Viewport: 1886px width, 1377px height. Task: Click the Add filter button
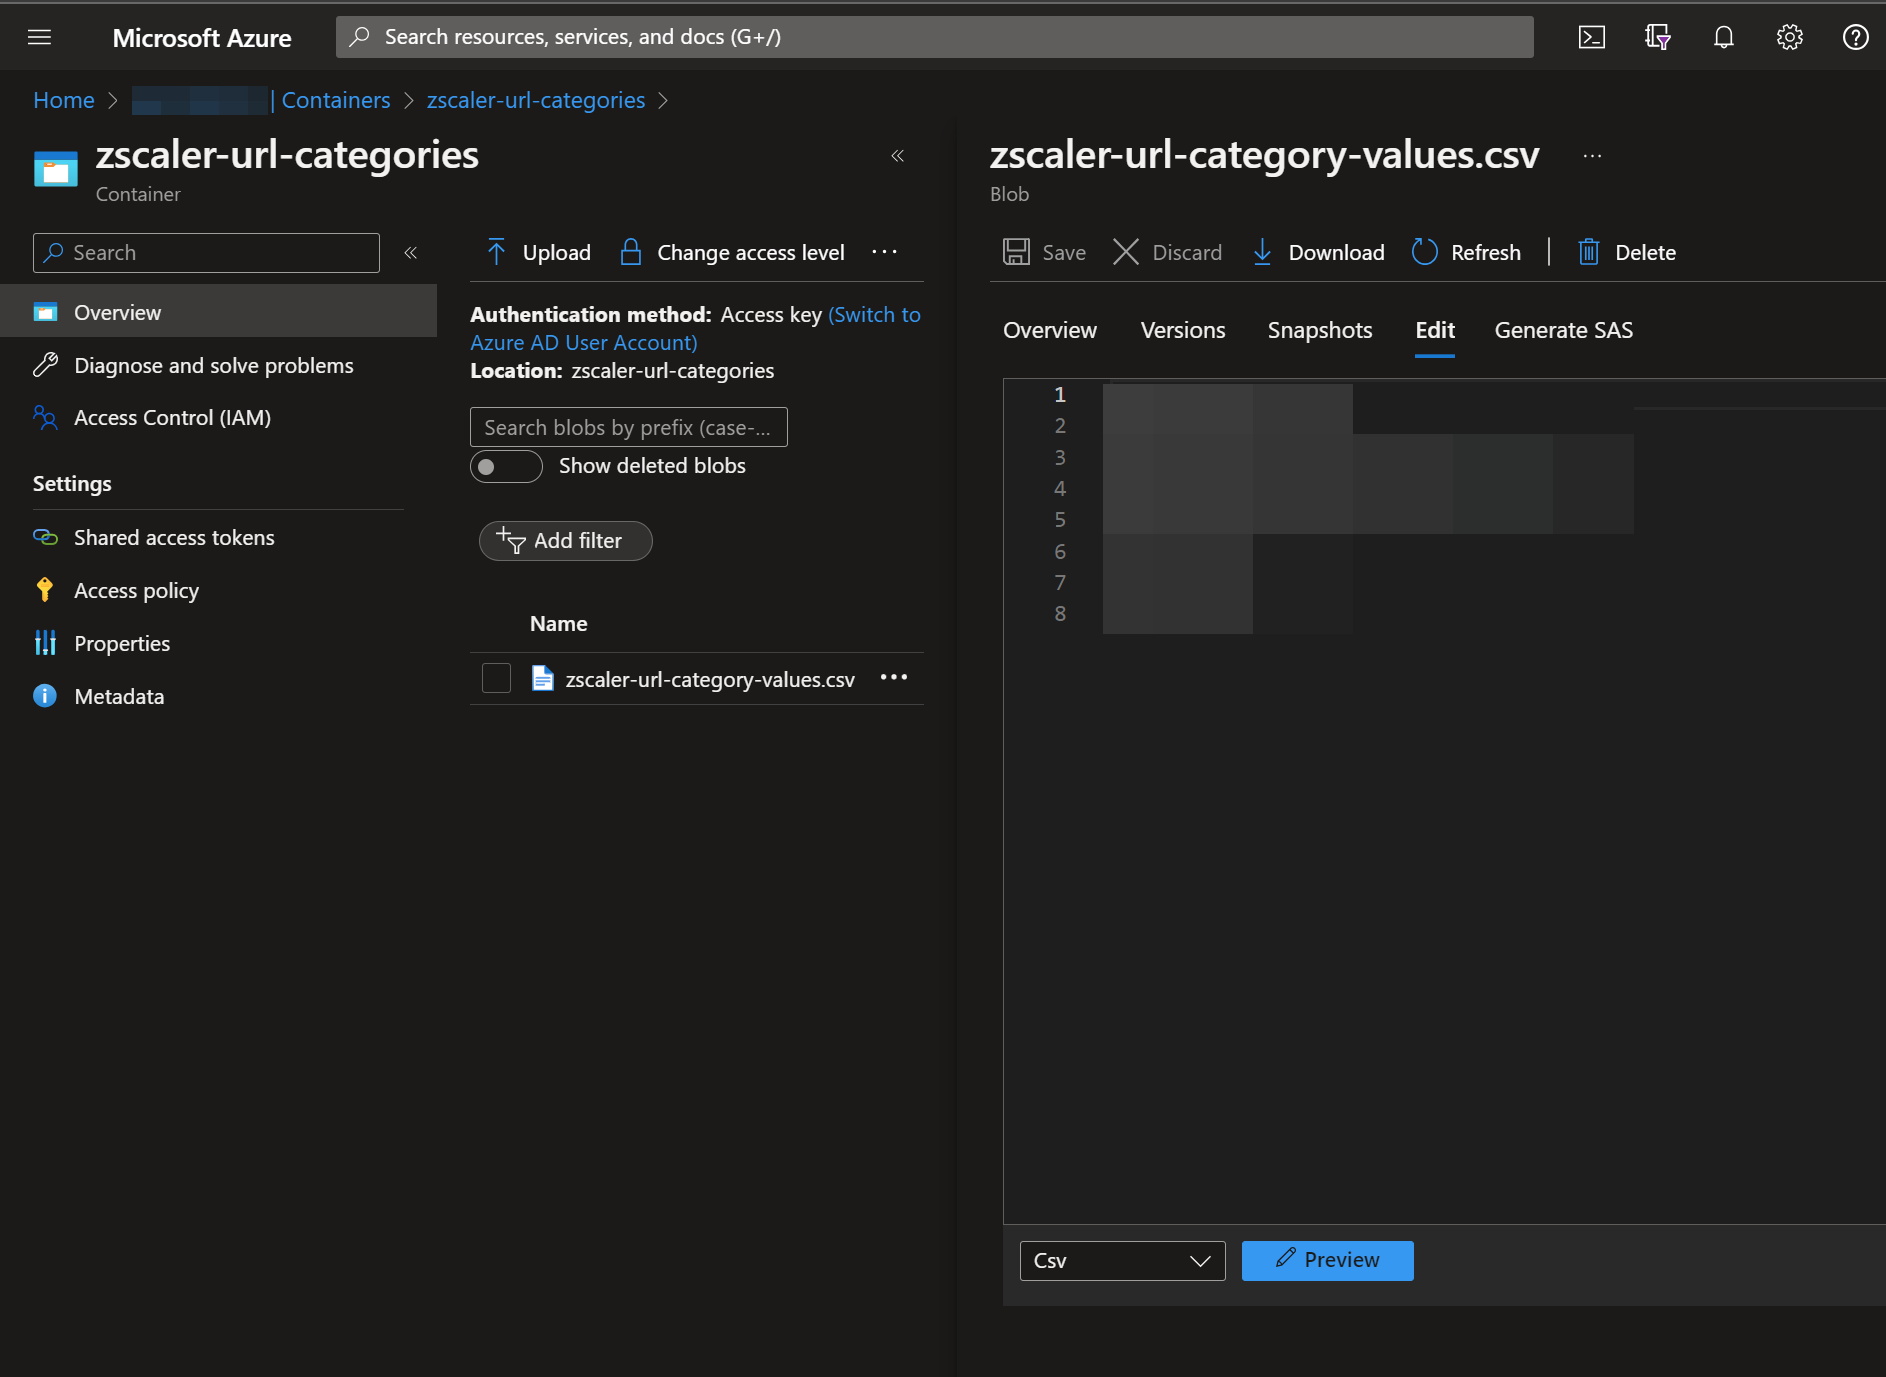[x=565, y=540]
